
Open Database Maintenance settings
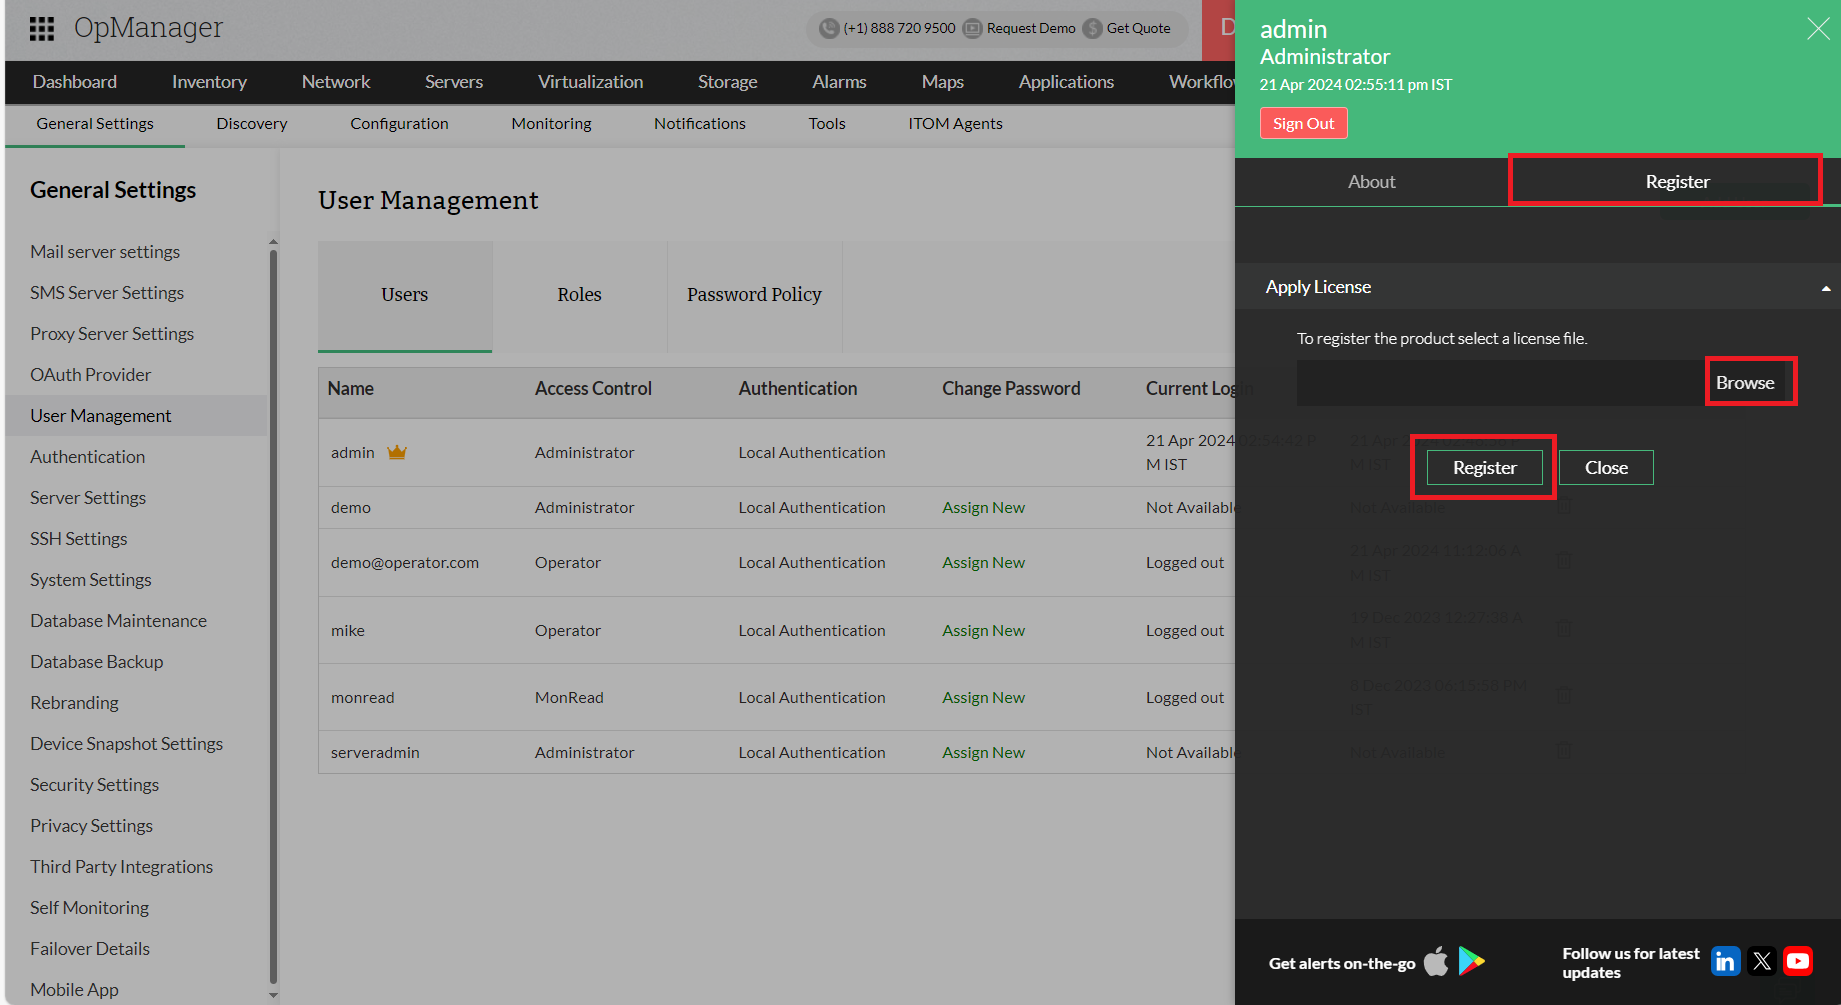[x=119, y=621]
